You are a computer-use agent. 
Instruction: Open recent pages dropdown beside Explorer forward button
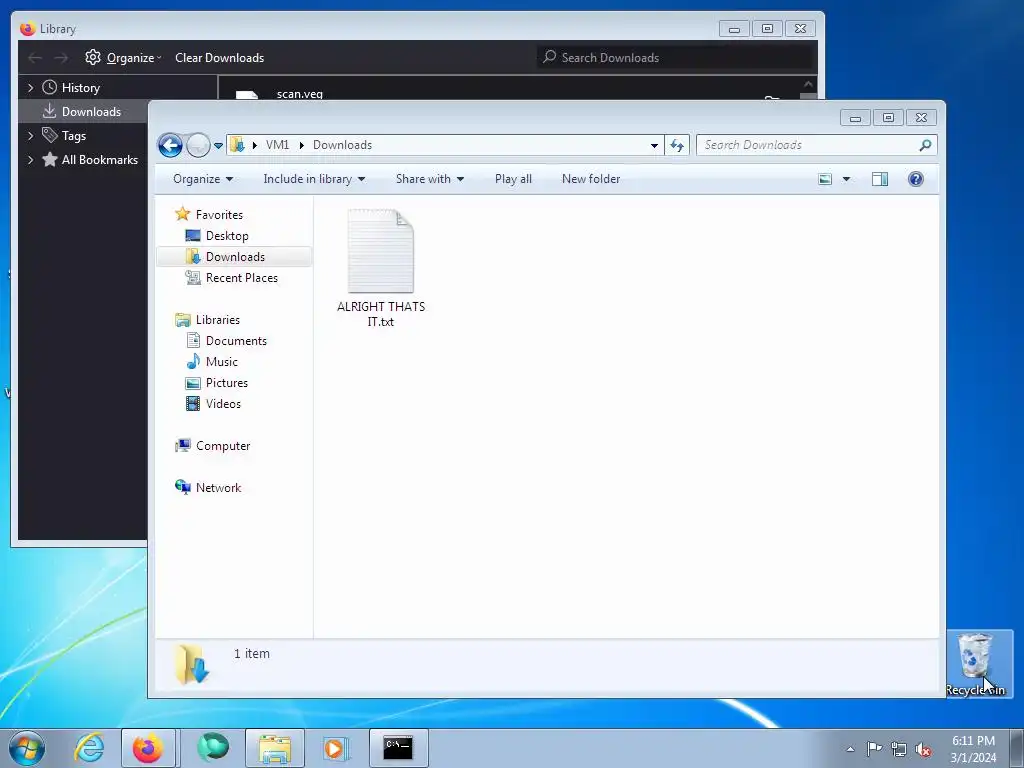pyautogui.click(x=218, y=146)
